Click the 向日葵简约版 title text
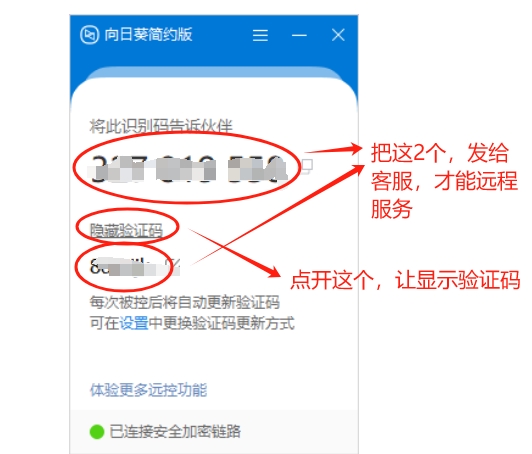The width and height of the screenshot is (532, 454). coord(148,35)
